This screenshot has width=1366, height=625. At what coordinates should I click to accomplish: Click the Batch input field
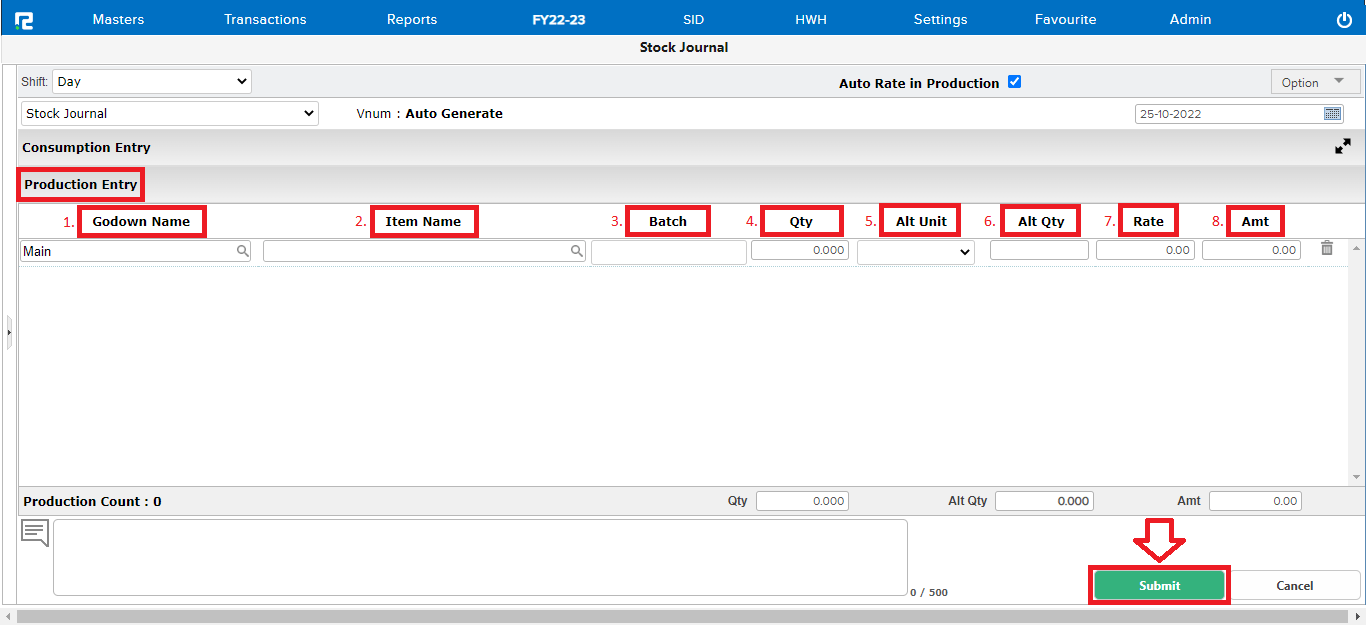coord(668,253)
